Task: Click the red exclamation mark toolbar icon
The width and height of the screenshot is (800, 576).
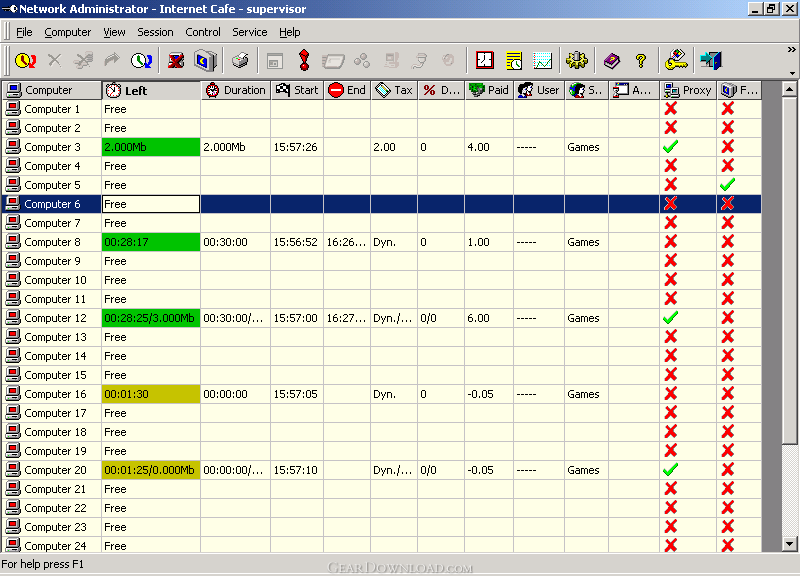Action: tap(304, 60)
